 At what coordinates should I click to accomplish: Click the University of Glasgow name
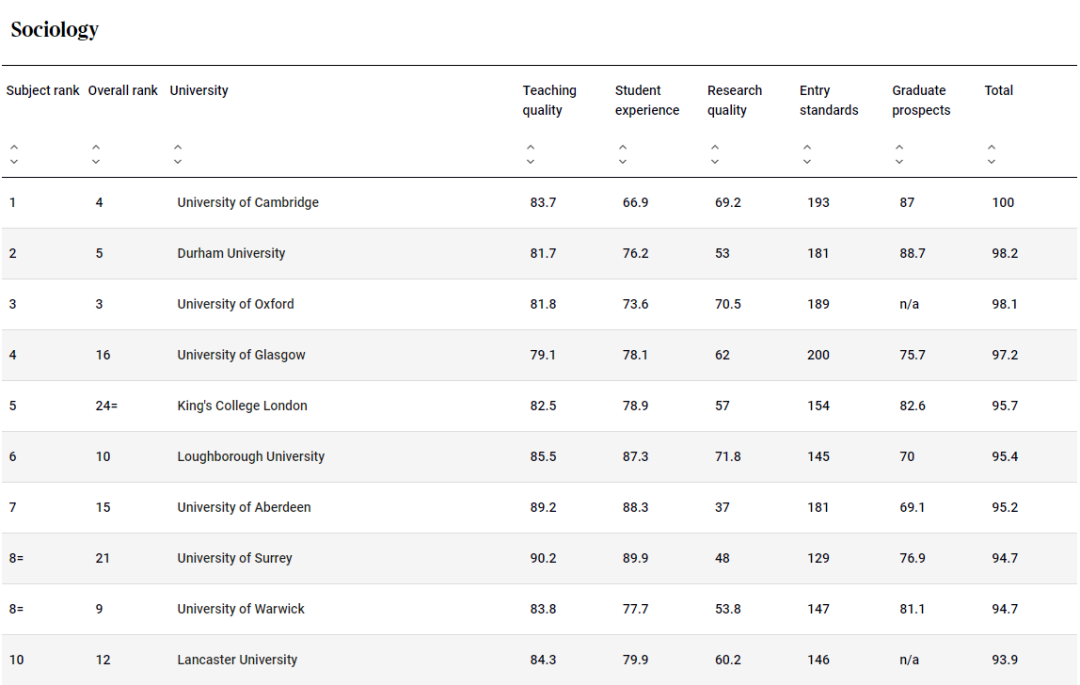[241, 355]
